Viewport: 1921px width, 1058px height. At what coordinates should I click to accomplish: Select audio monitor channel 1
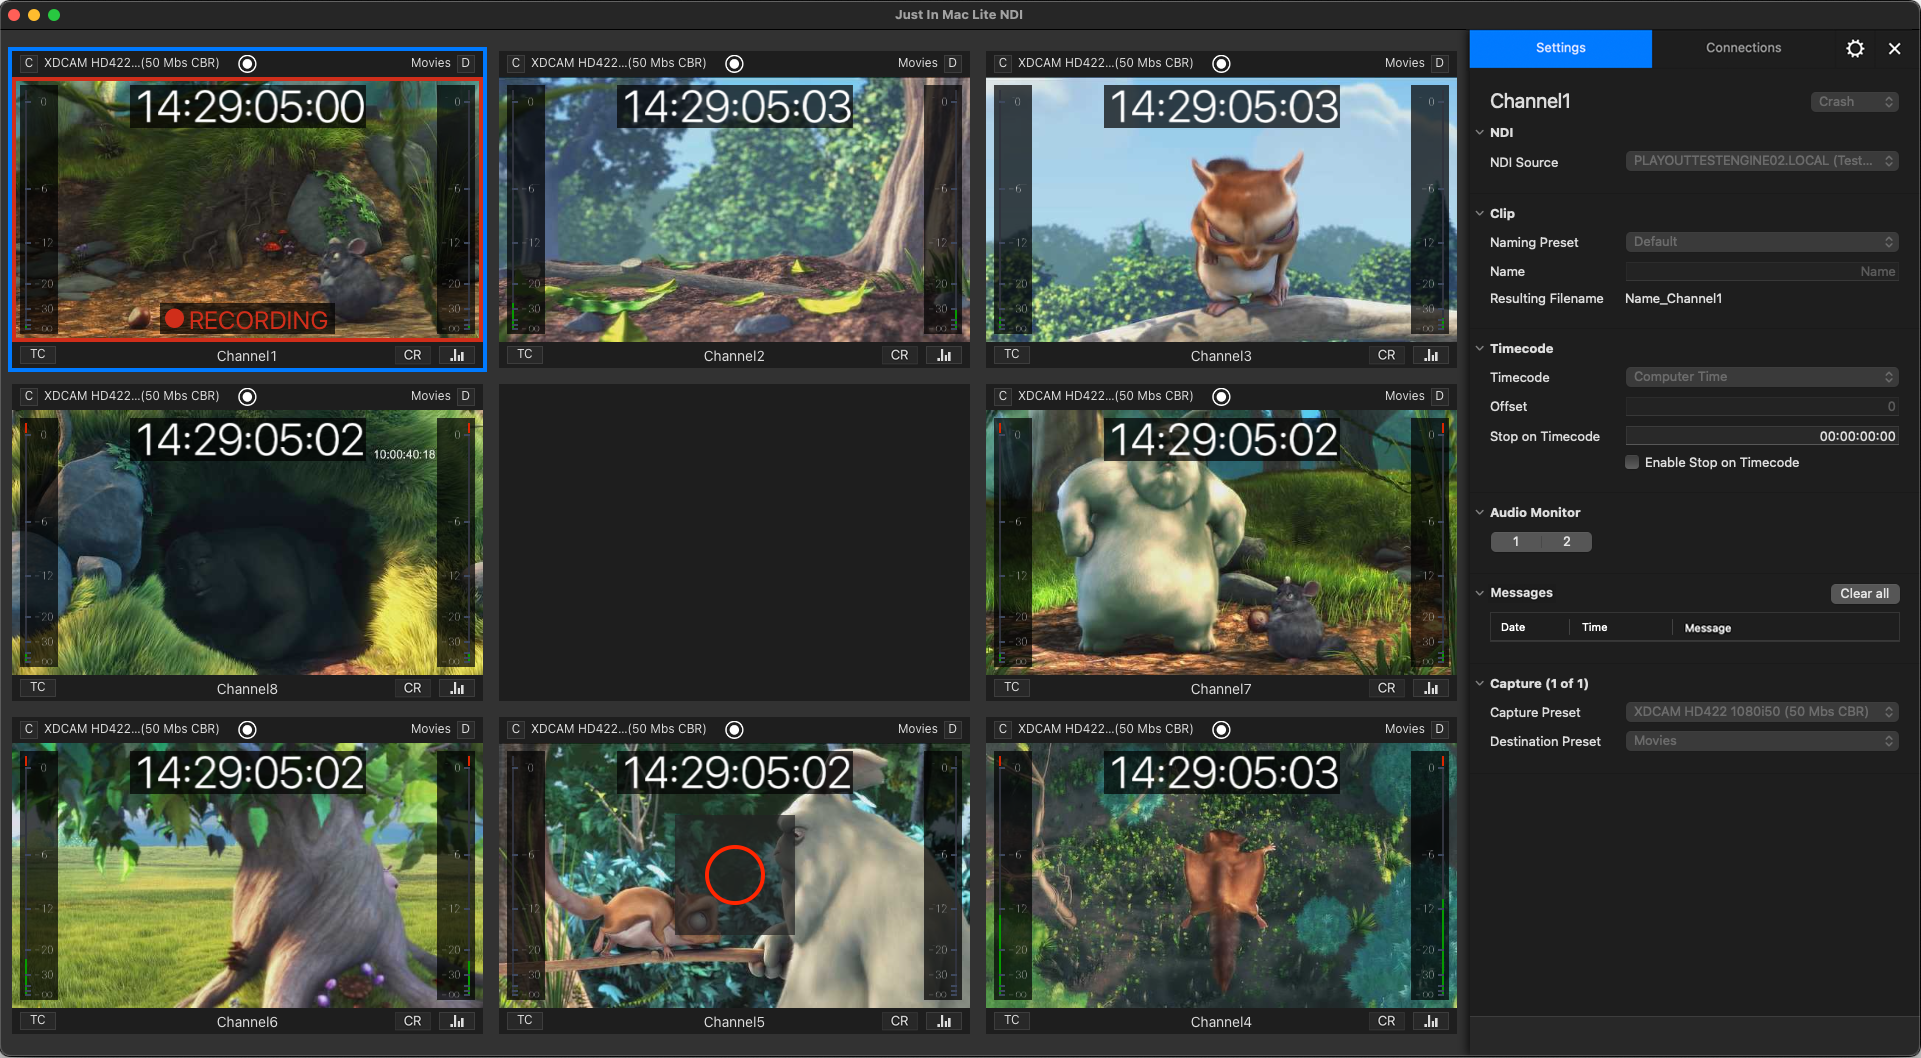coord(1516,542)
